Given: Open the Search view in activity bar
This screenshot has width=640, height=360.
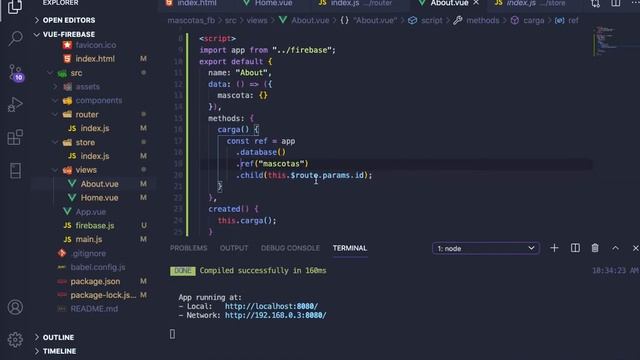Looking at the screenshot, I should coord(15,38).
